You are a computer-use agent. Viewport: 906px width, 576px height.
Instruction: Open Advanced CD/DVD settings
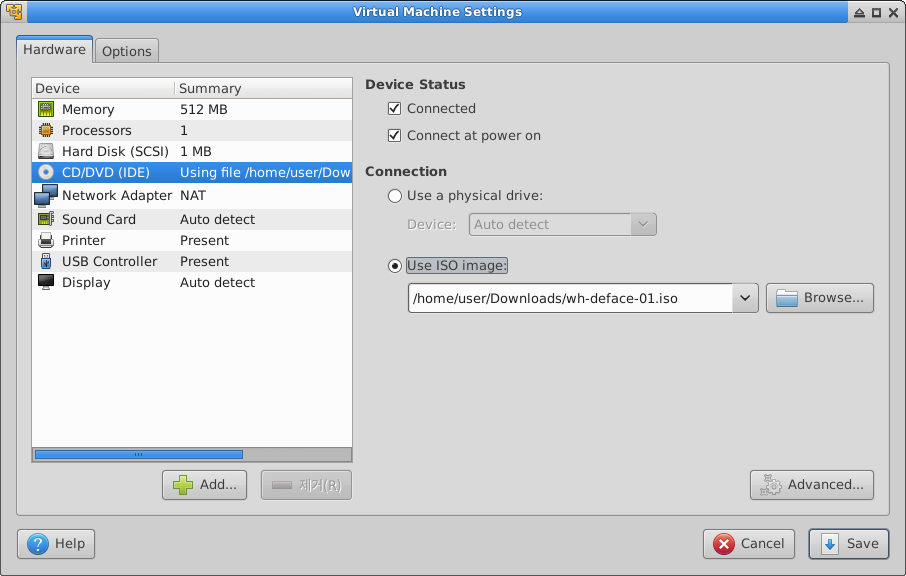[x=812, y=485]
